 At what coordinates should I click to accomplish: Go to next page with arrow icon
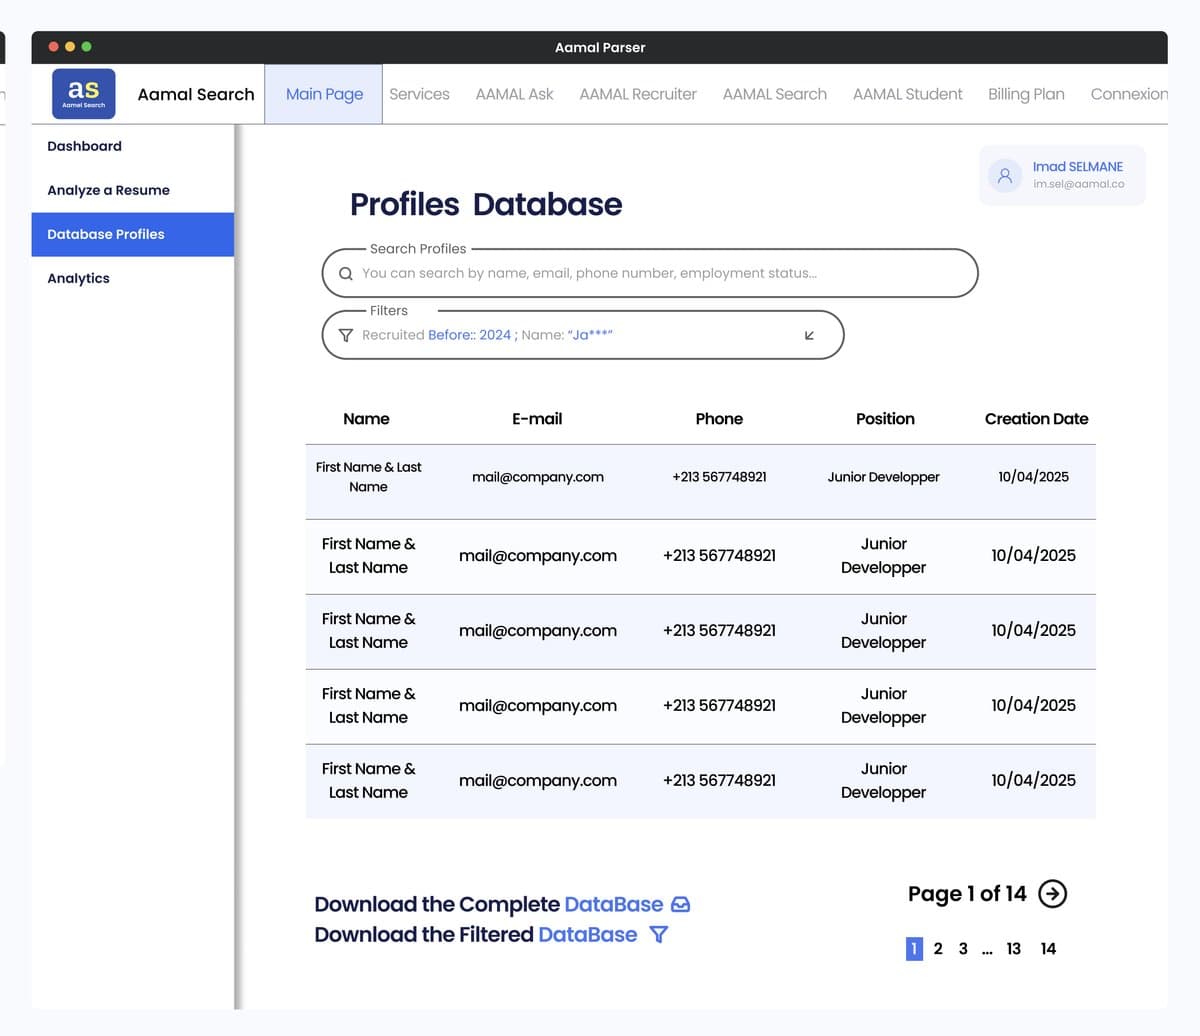point(1052,894)
